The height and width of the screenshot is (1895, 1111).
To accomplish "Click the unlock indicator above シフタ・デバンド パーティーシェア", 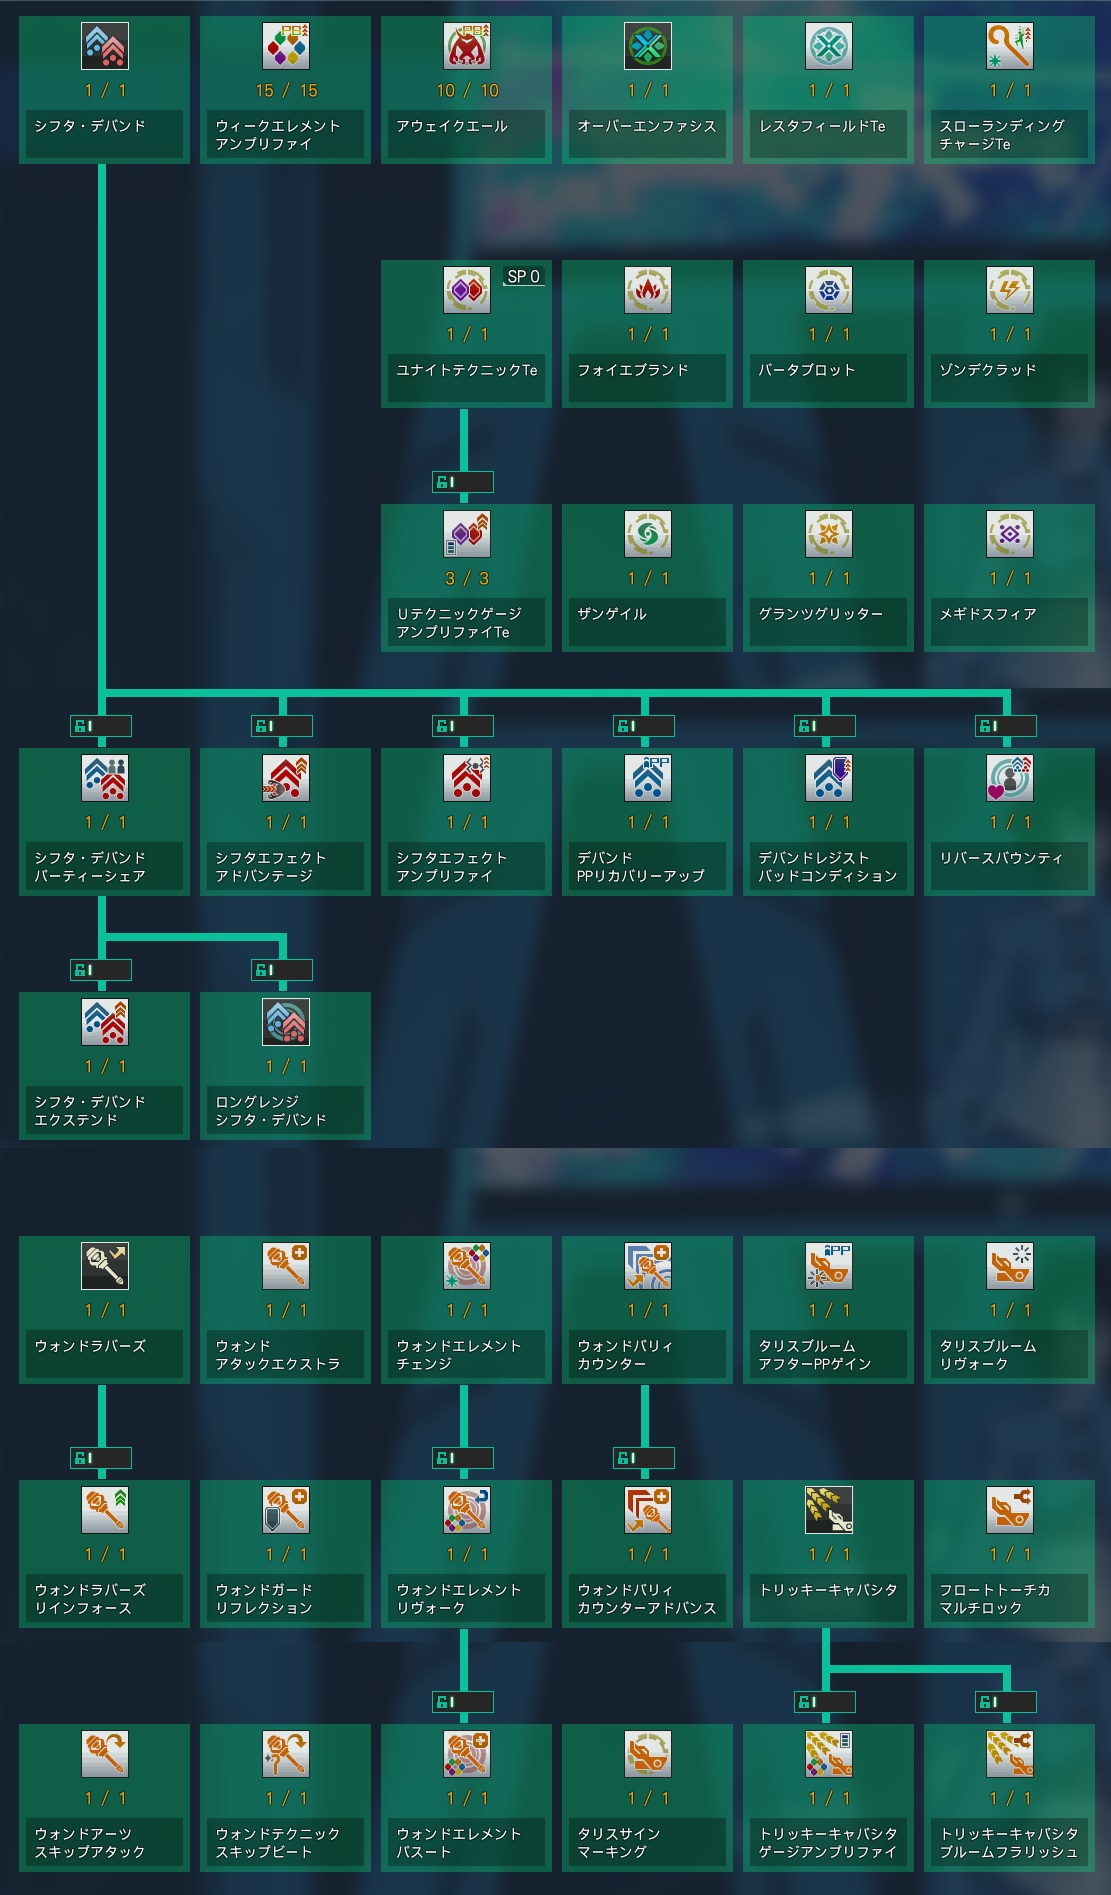I will (101, 726).
